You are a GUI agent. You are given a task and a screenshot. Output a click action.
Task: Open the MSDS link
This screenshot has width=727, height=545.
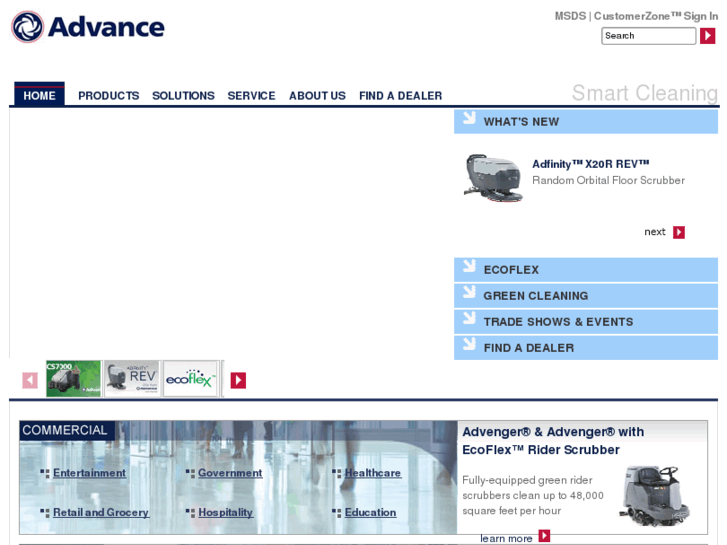pyautogui.click(x=570, y=16)
